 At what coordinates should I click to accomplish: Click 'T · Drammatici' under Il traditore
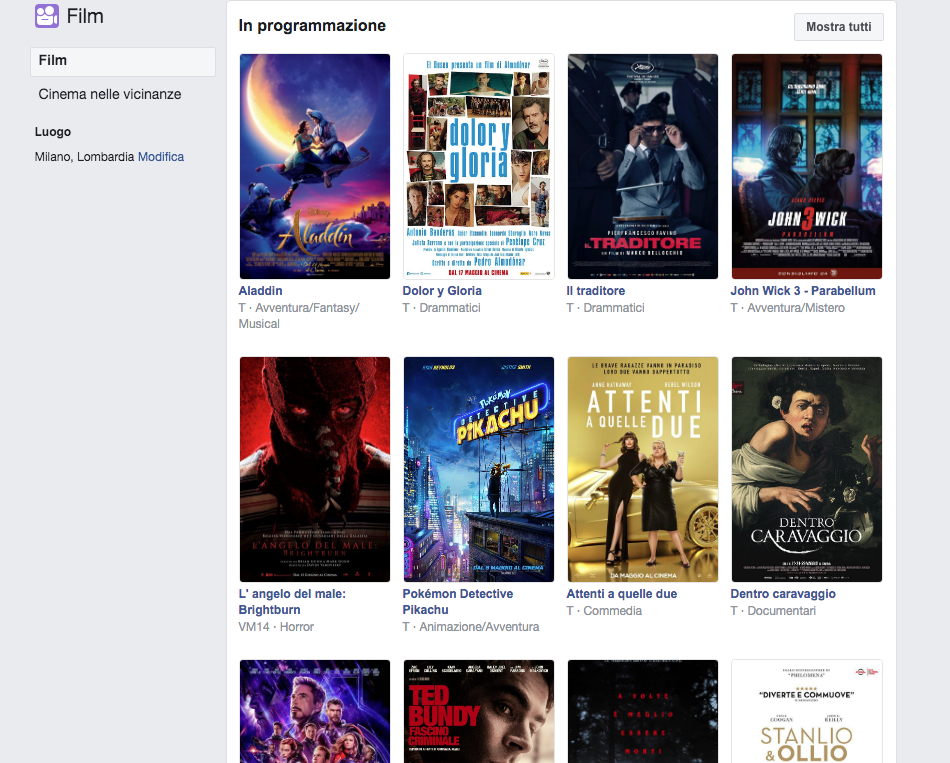(605, 308)
